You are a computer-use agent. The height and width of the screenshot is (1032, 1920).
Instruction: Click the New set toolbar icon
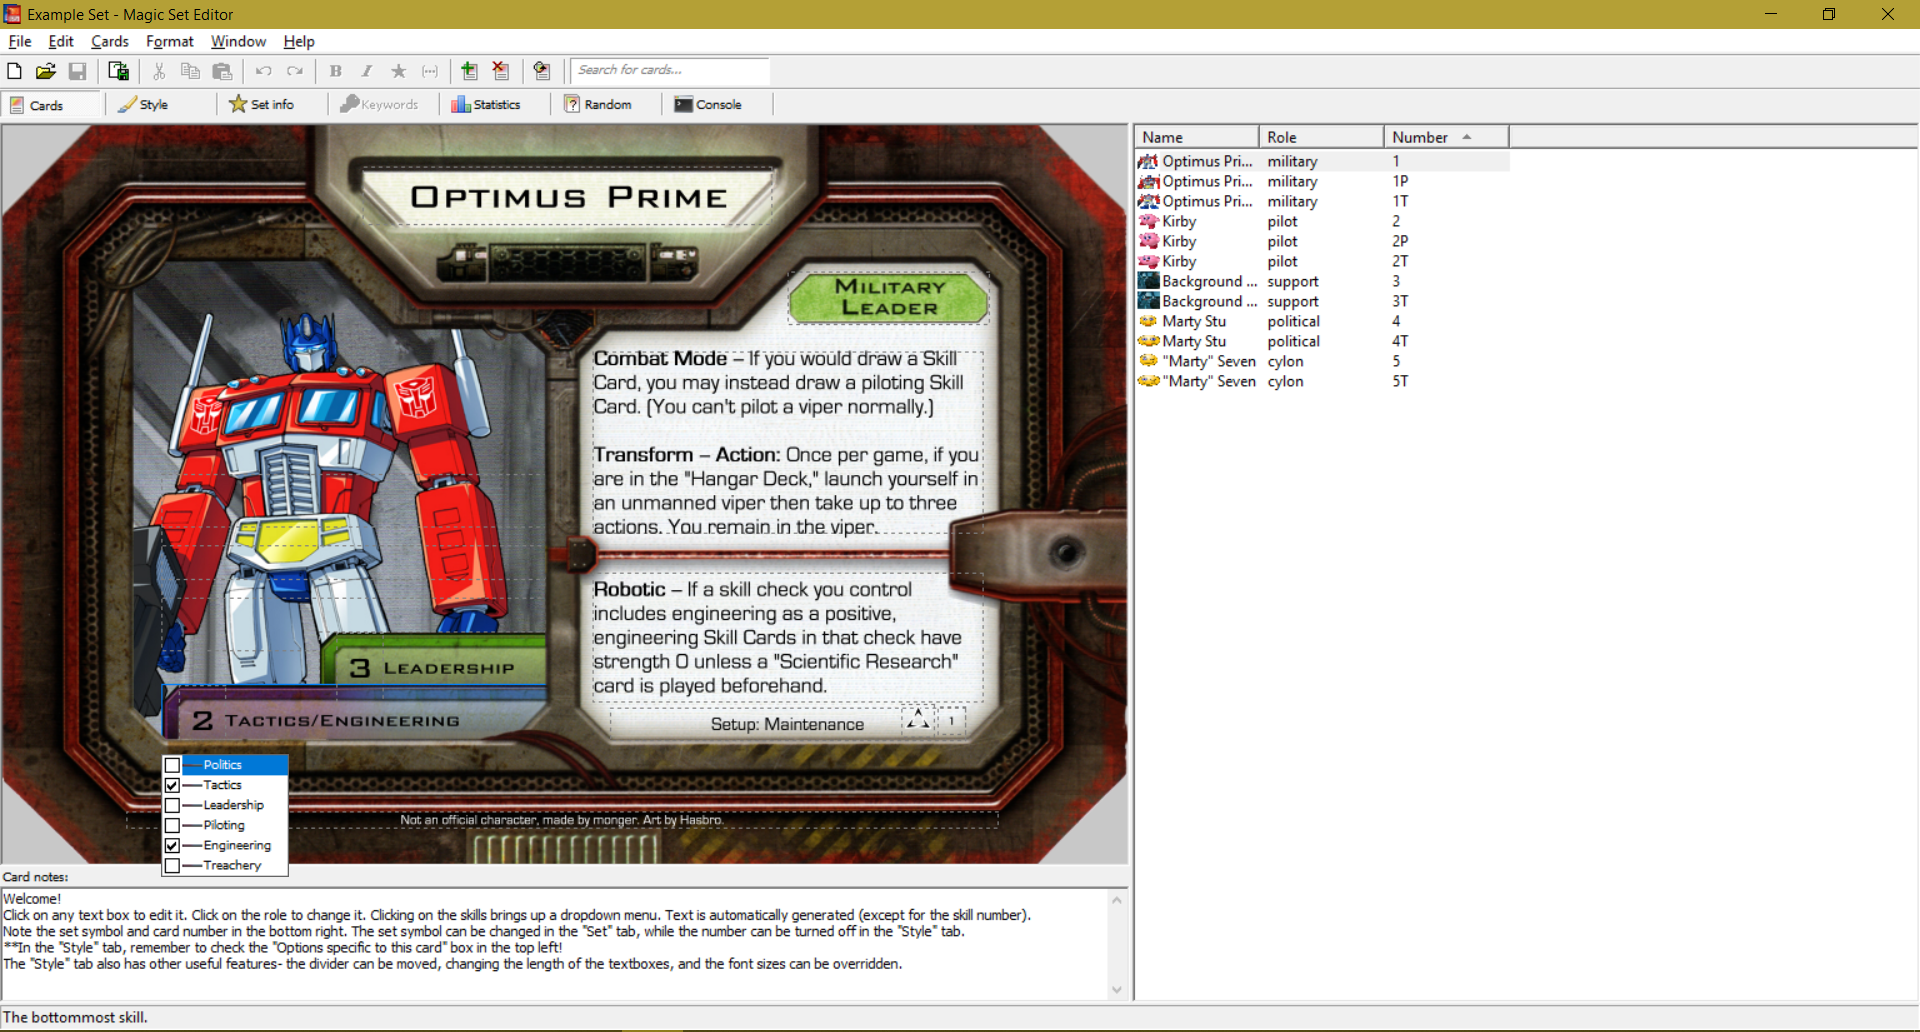[x=14, y=71]
